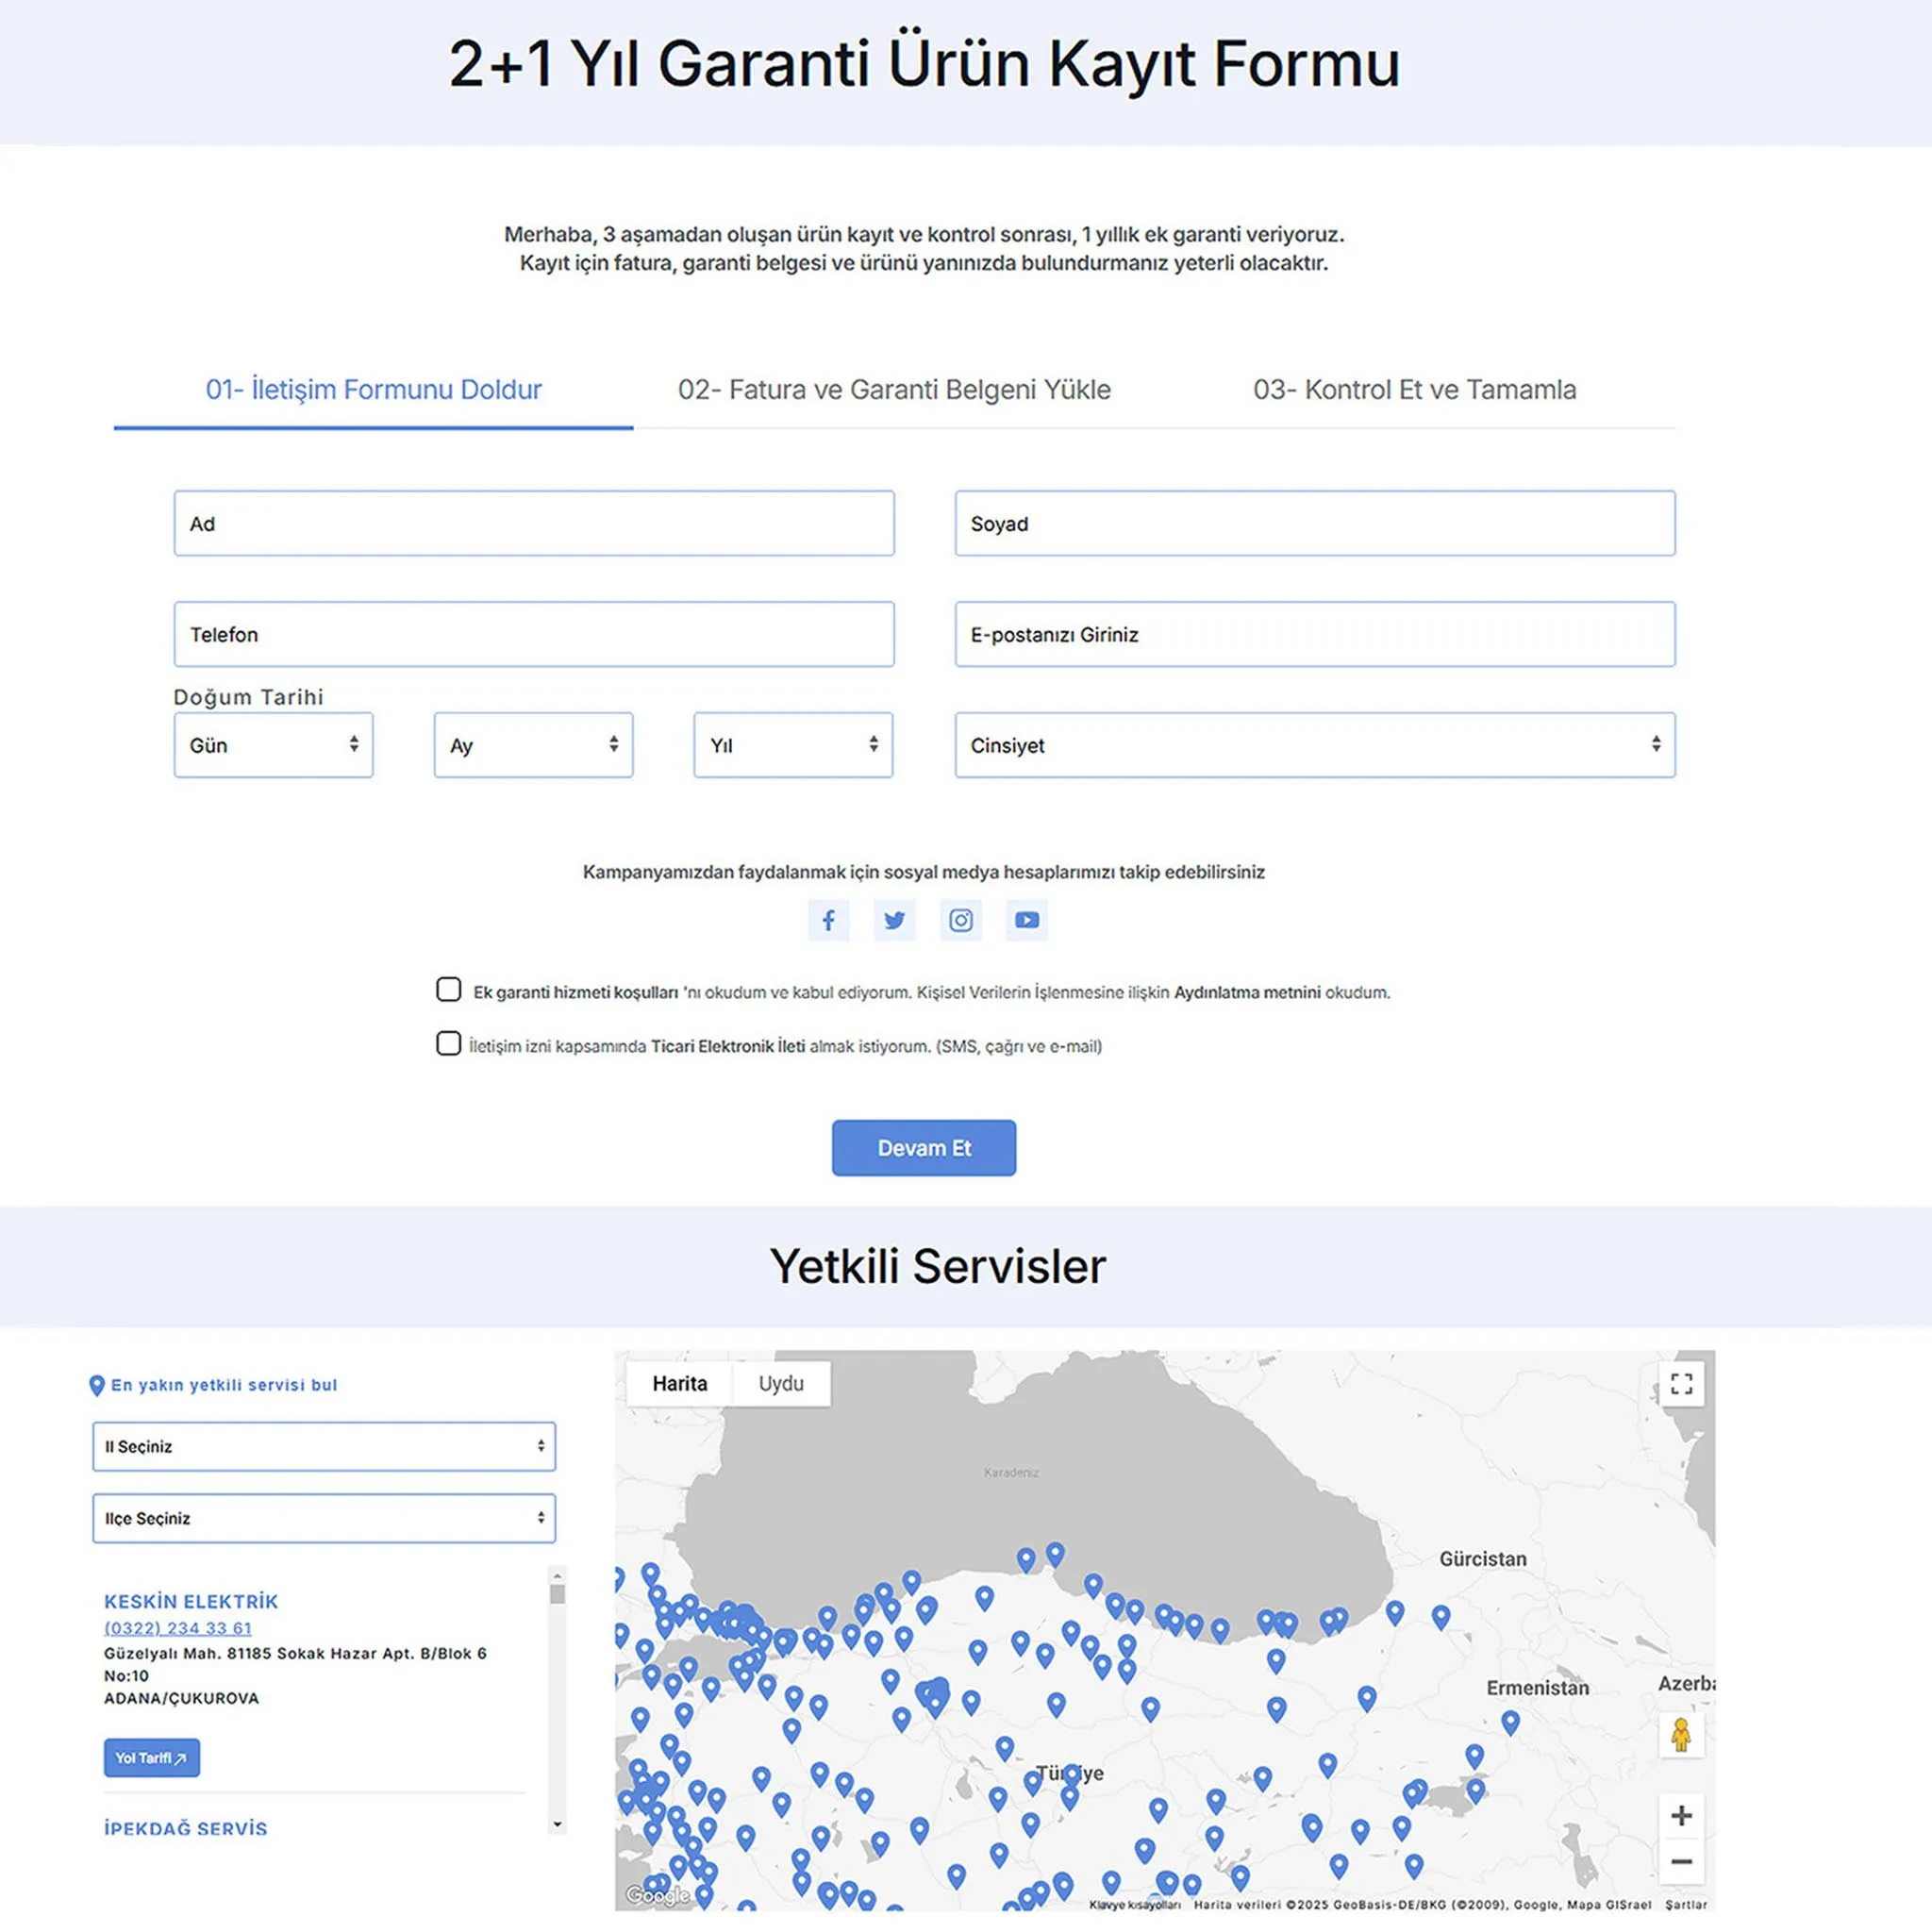Open the Ek garanti hizmeti koşulları link
Image resolution: width=1932 pixels, height=1932 pixels.
tap(576, 993)
